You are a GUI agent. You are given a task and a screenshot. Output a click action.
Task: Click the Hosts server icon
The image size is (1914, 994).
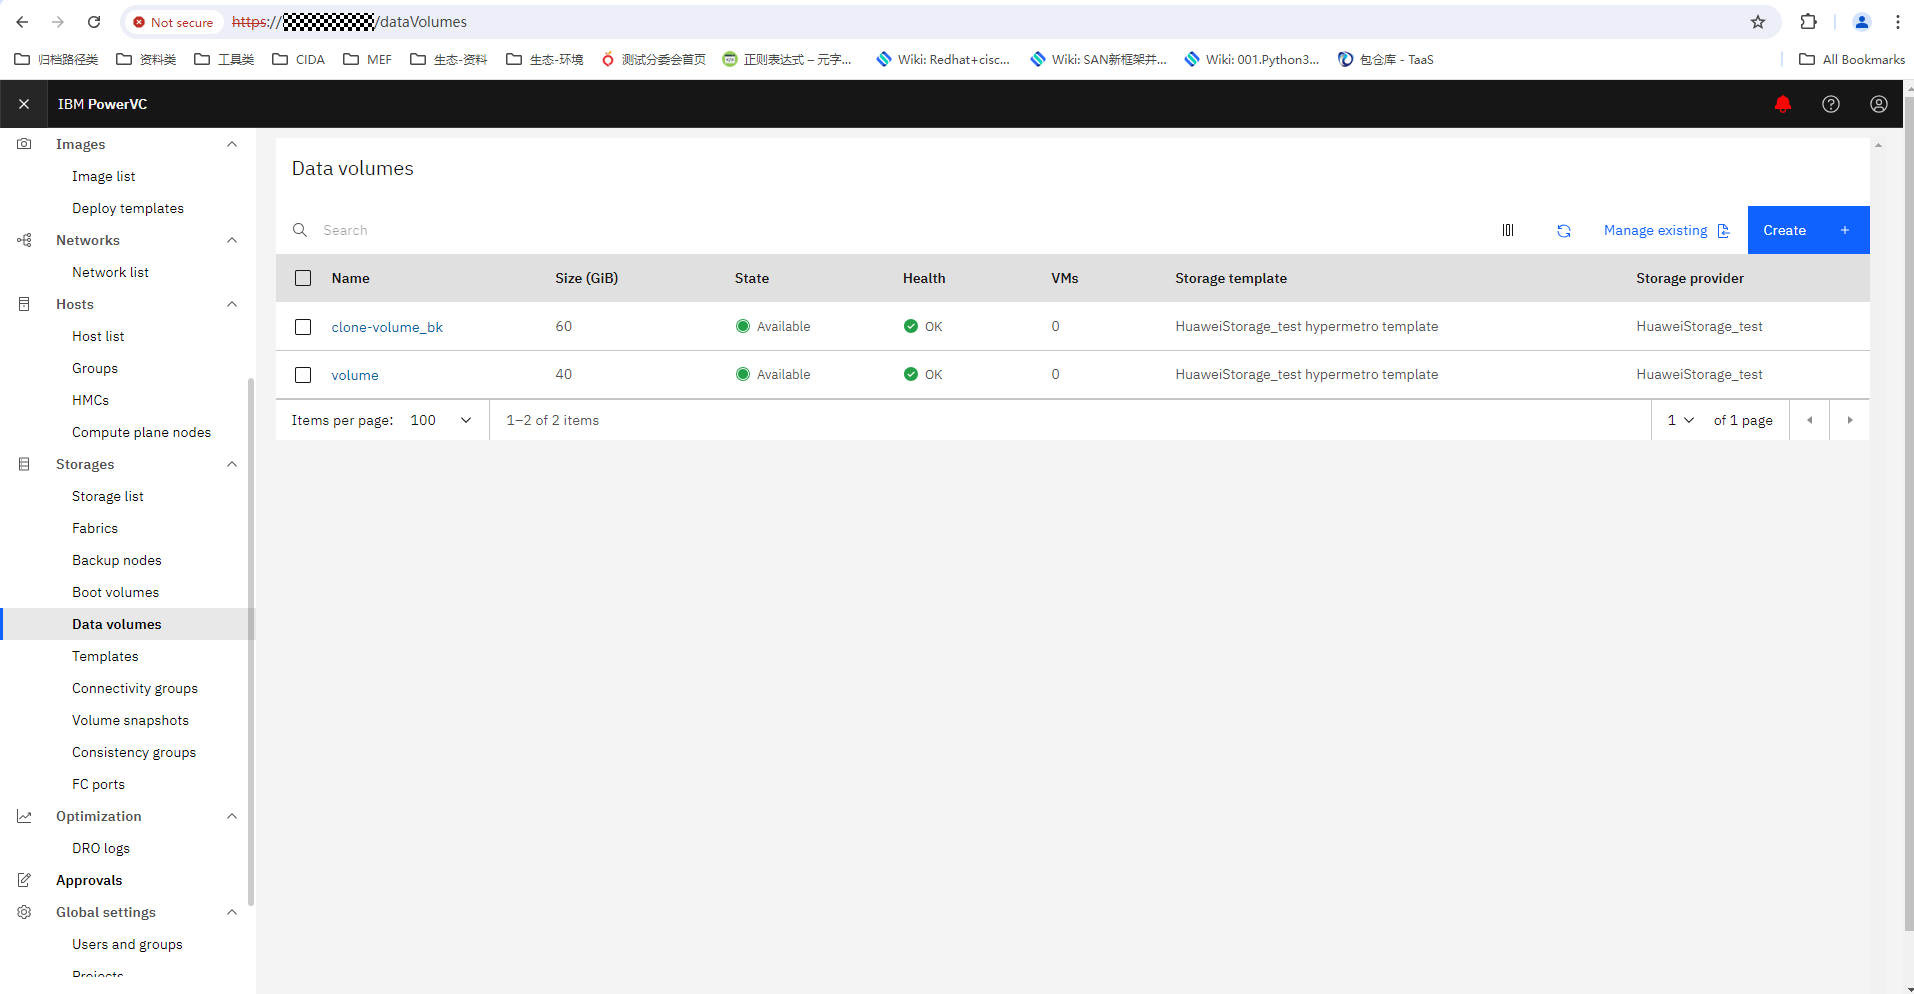pyautogui.click(x=24, y=304)
